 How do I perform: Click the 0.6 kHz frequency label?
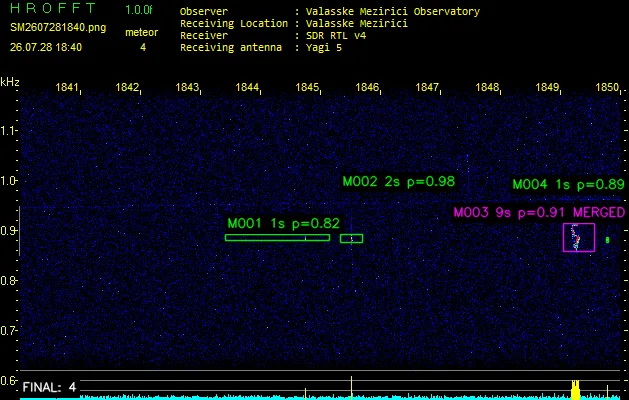8,380
